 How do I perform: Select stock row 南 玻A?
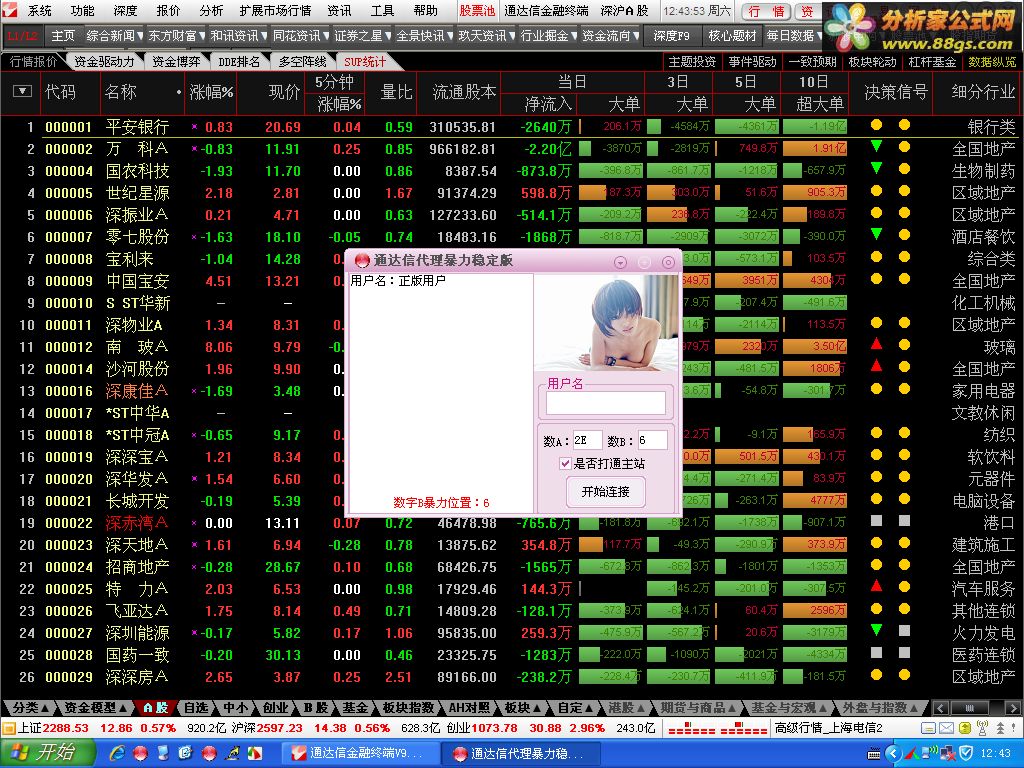click(x=512, y=347)
